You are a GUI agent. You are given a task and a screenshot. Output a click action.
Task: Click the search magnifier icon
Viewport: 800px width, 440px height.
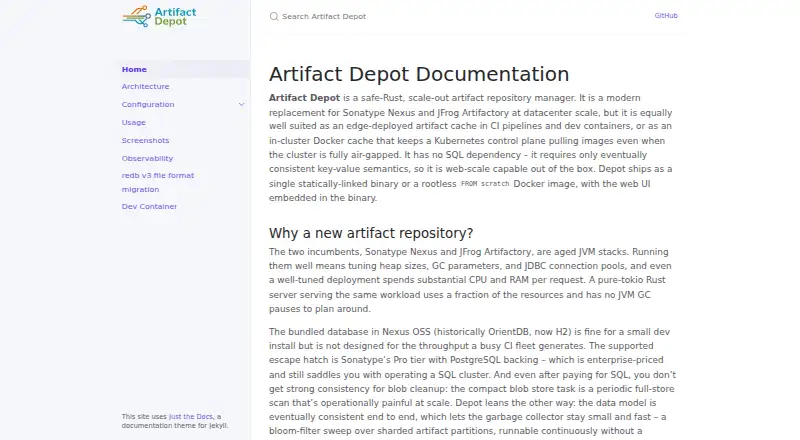[274, 16]
